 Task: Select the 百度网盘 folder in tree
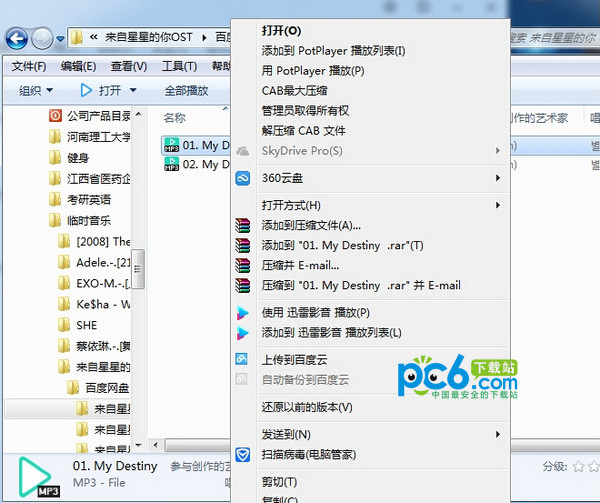(107, 388)
